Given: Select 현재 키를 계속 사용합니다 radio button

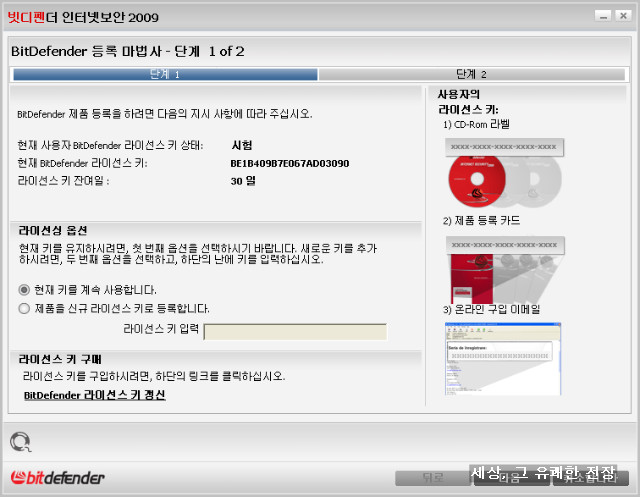Looking at the screenshot, I should [x=24, y=290].
